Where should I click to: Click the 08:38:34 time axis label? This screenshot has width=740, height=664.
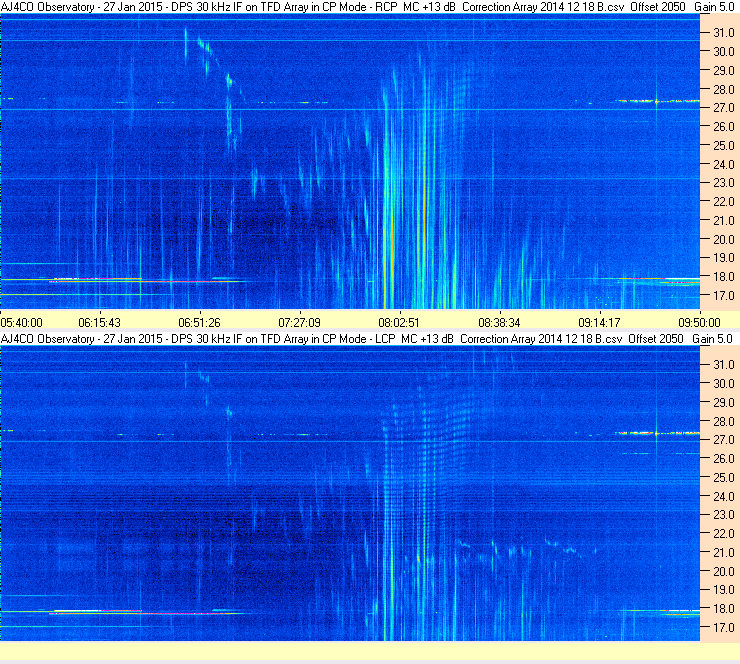click(x=499, y=323)
